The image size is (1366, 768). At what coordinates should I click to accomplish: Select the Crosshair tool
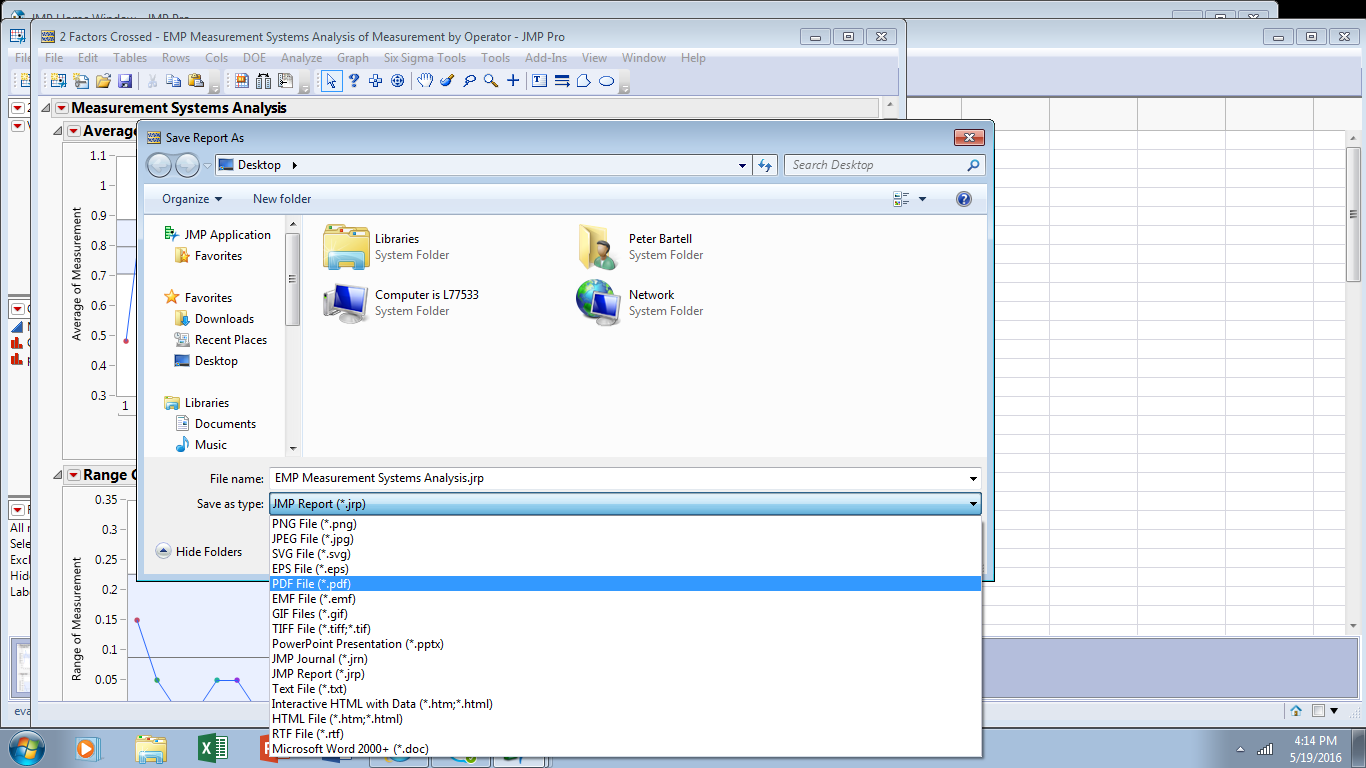click(x=512, y=81)
